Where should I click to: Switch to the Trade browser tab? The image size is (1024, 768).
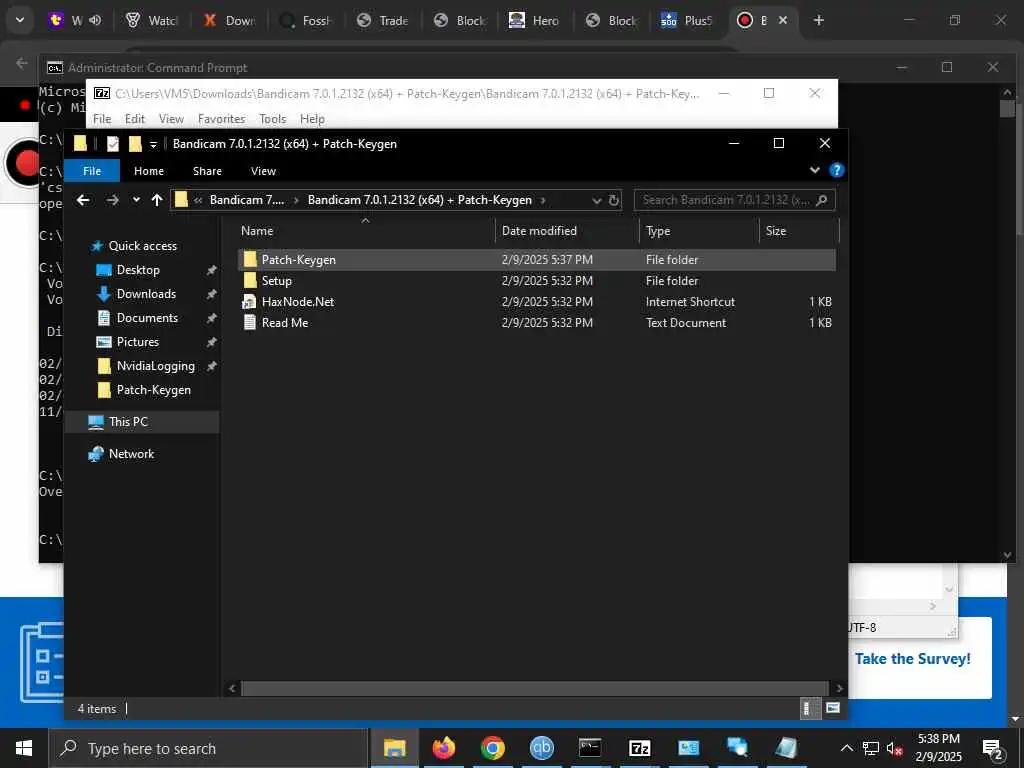[383, 20]
